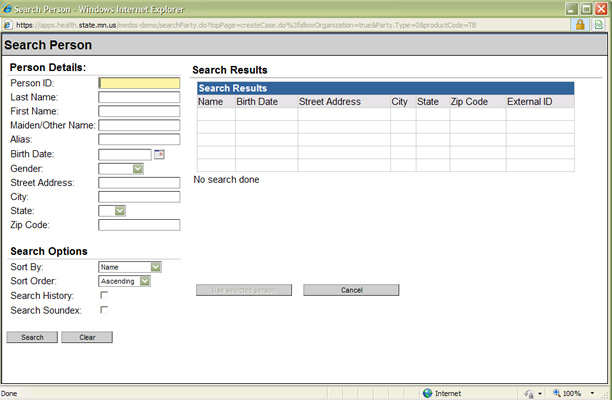Click the Internet Explorer logo in title bar
The image size is (612, 400).
[x=7, y=9]
